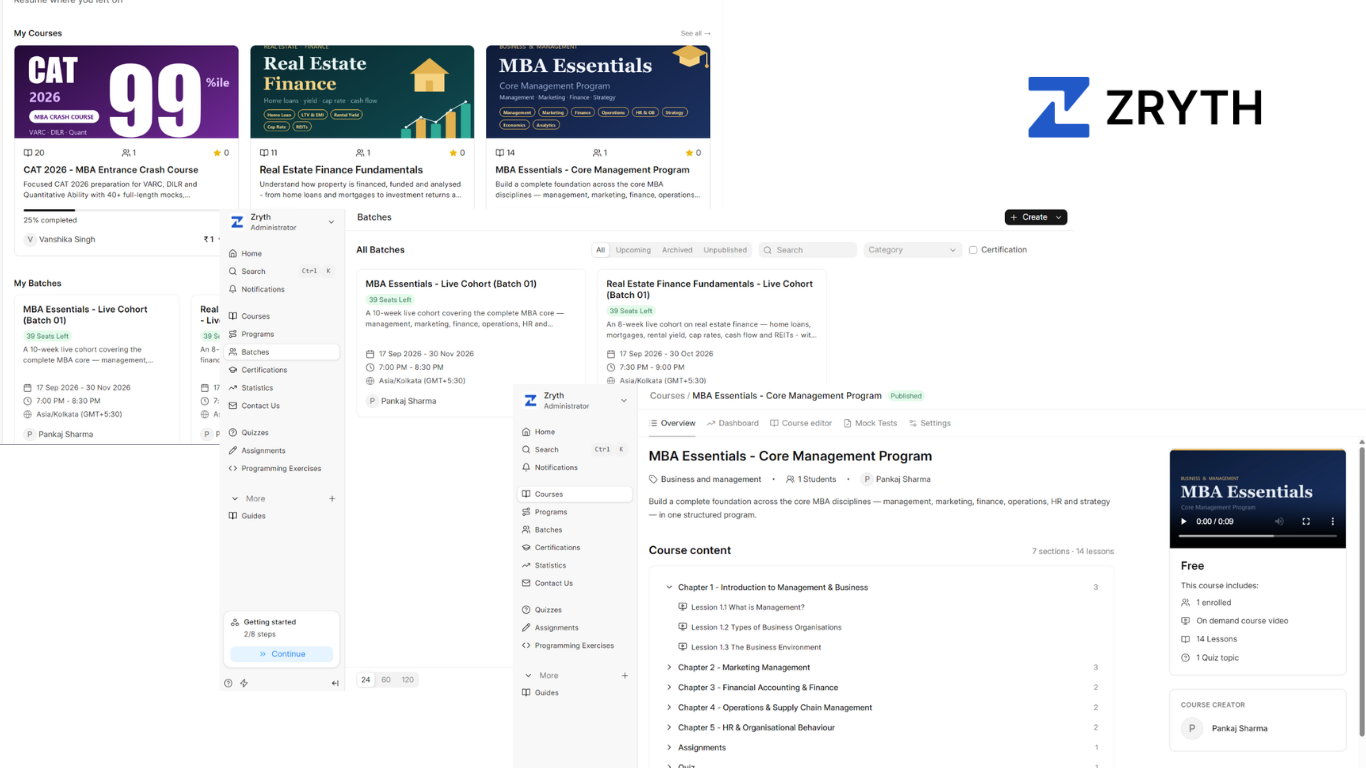
Task: Expand the Zryth Administrator menu on Batches page
Action: point(282,222)
